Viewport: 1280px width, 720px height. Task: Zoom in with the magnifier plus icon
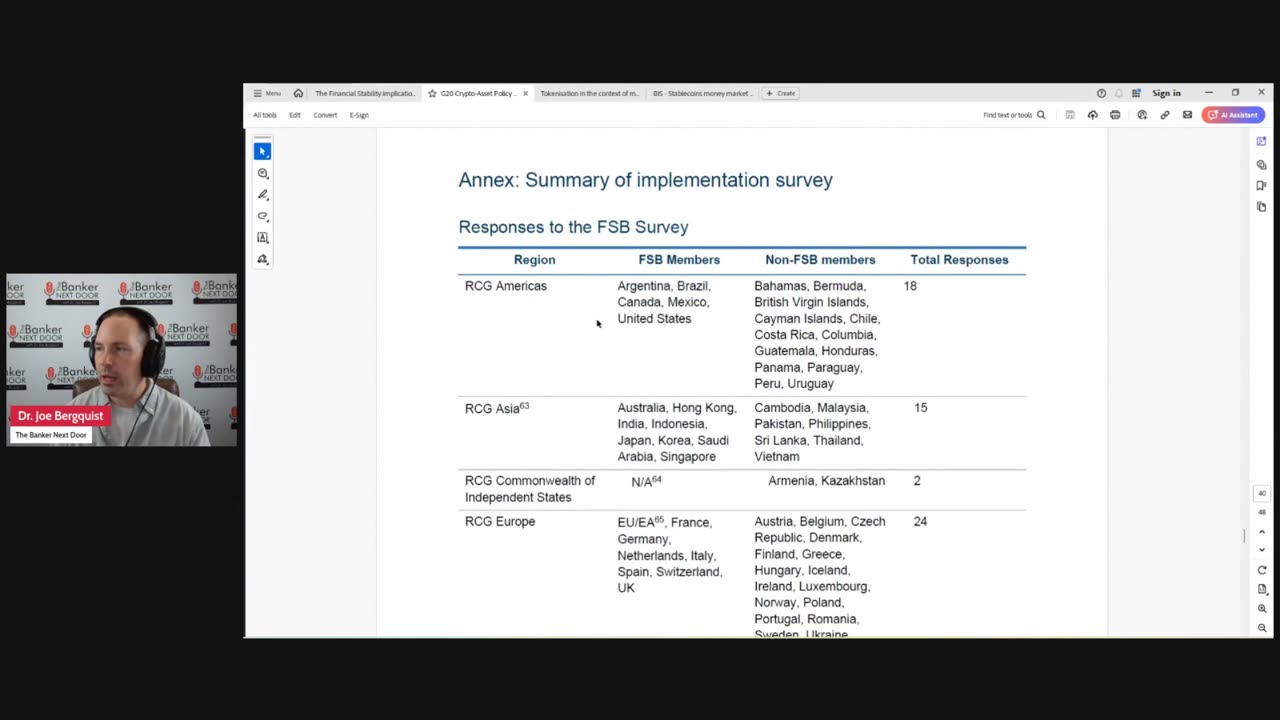1262,608
